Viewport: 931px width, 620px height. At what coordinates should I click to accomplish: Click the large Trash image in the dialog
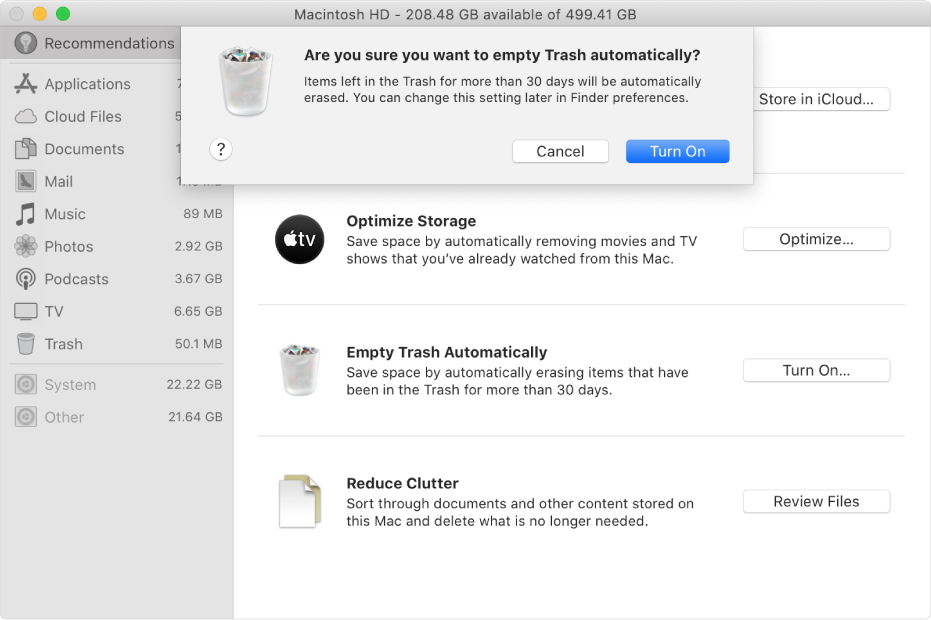coord(246,81)
